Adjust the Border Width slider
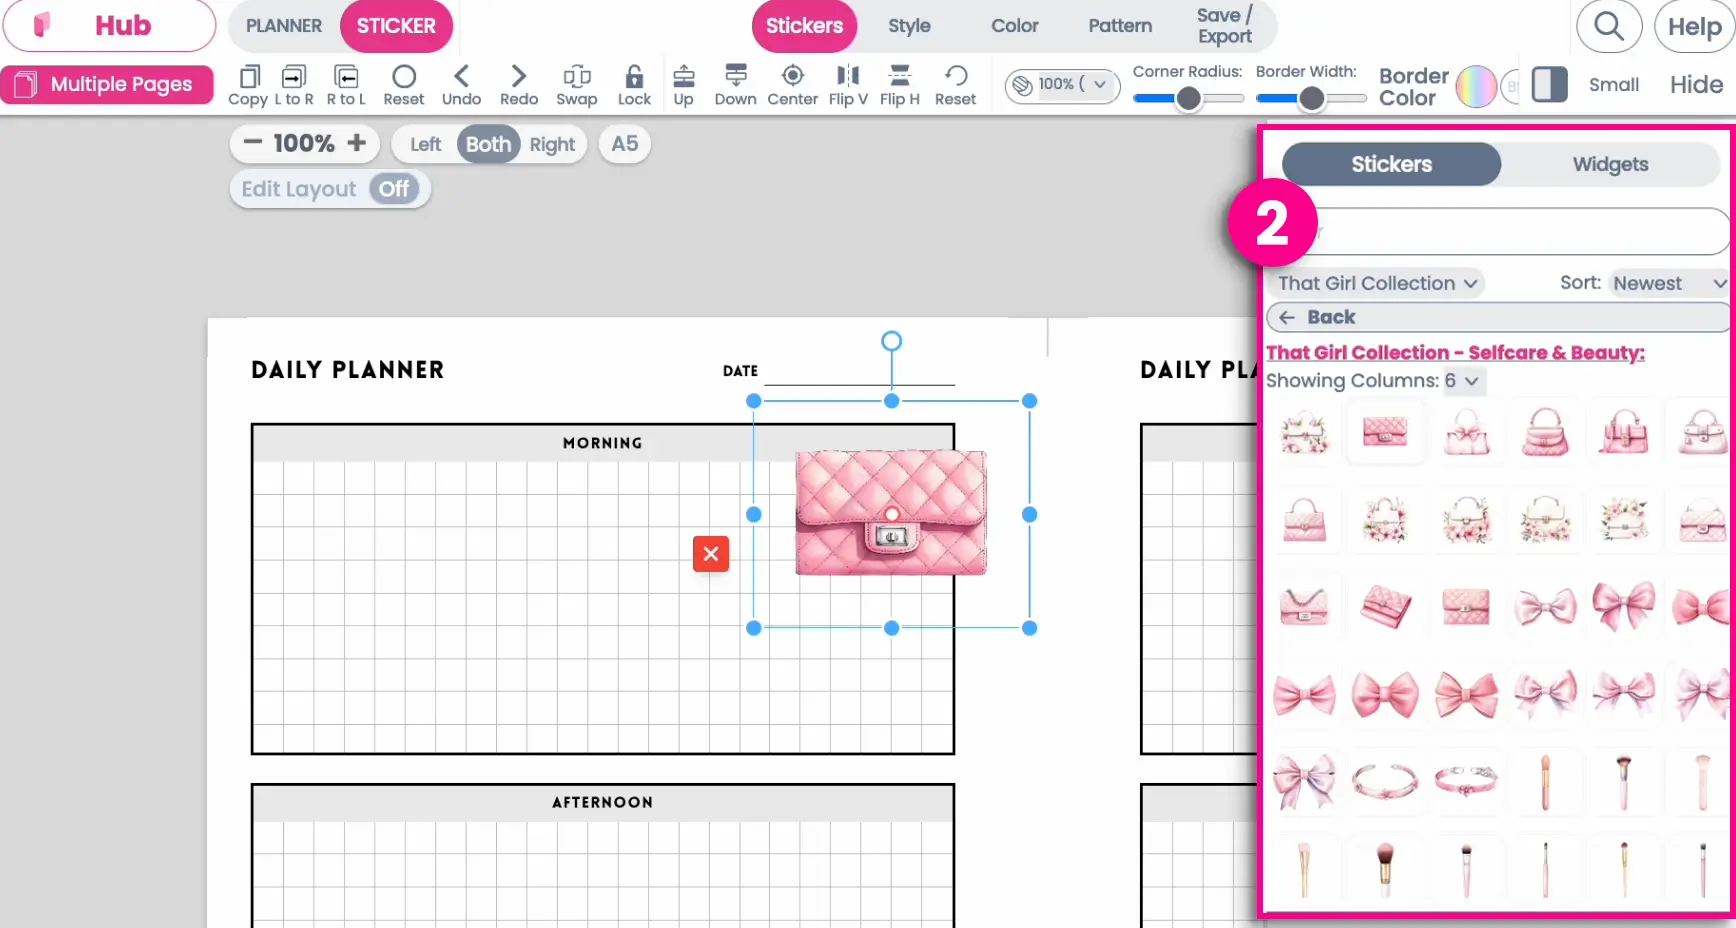 (1311, 98)
